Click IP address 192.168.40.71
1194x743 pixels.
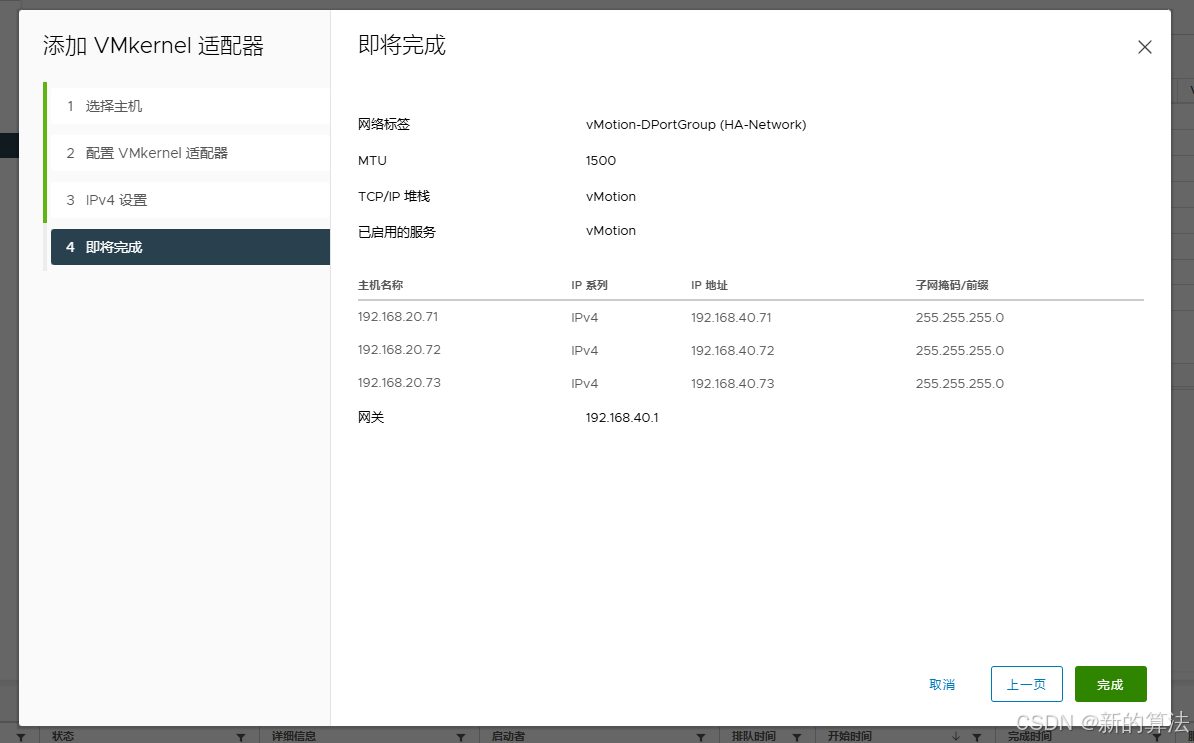[x=731, y=317]
